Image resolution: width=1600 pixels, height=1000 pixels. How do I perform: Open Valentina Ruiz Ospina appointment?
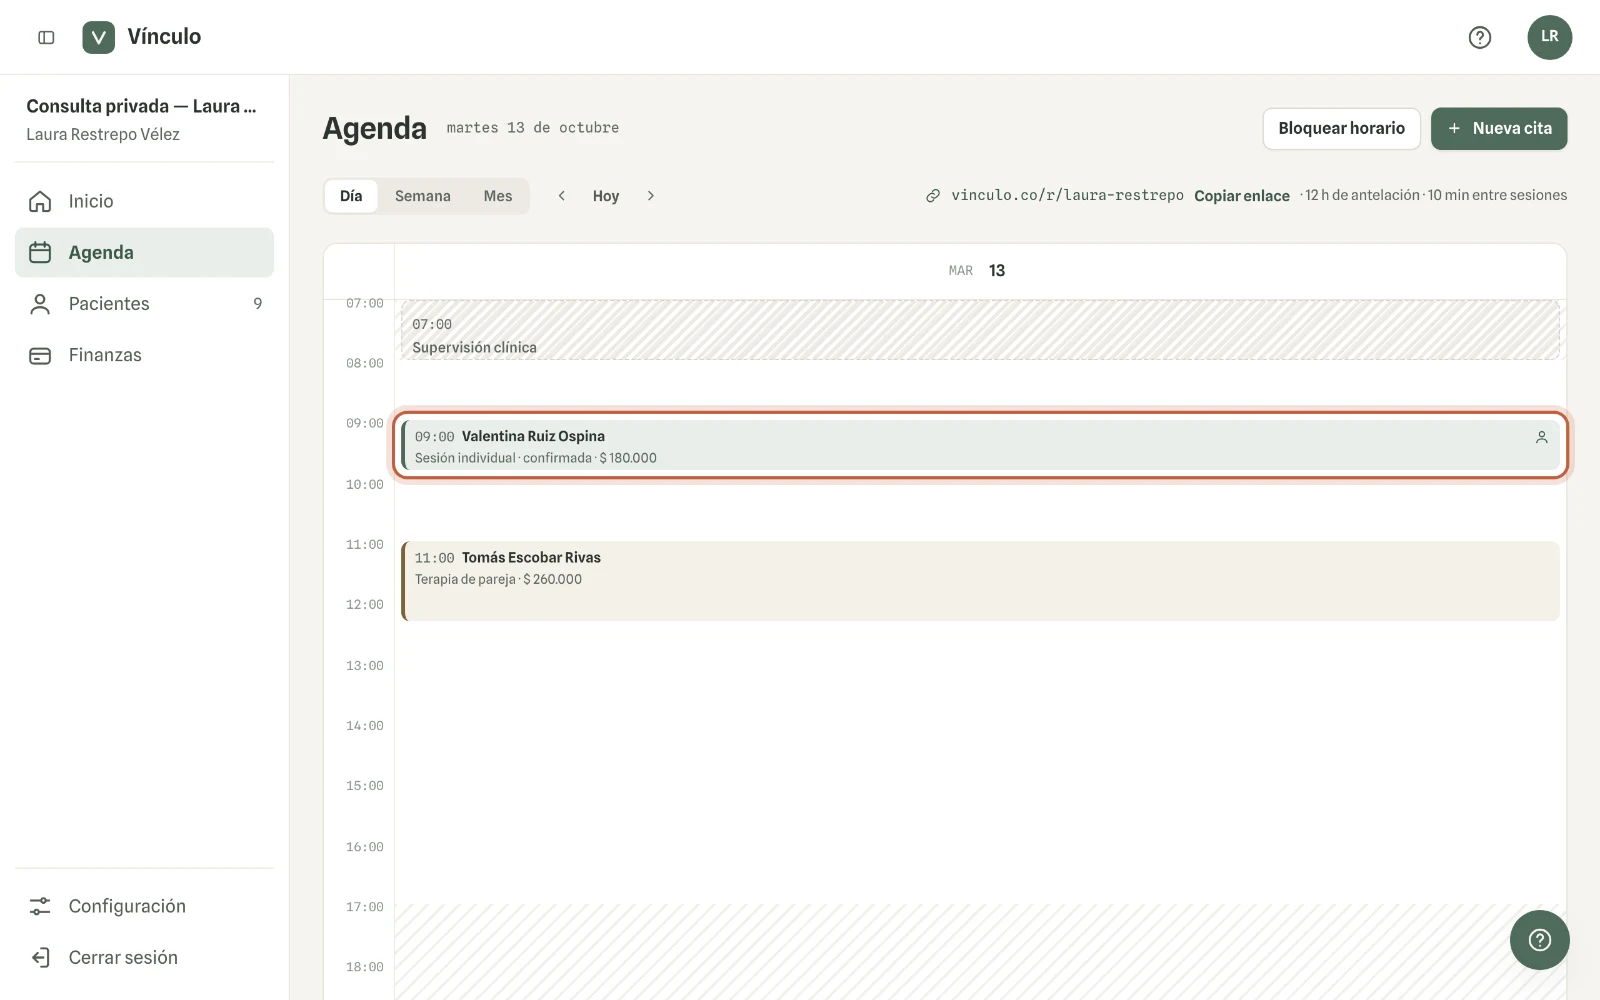pyautogui.click(x=980, y=445)
